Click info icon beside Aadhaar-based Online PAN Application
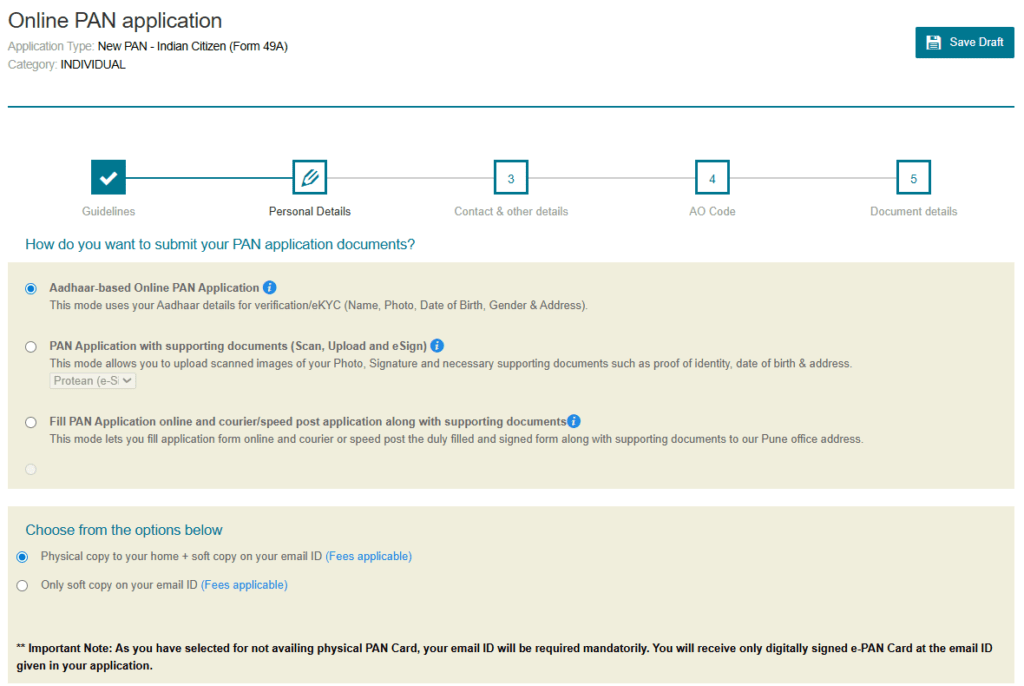 click(x=268, y=287)
